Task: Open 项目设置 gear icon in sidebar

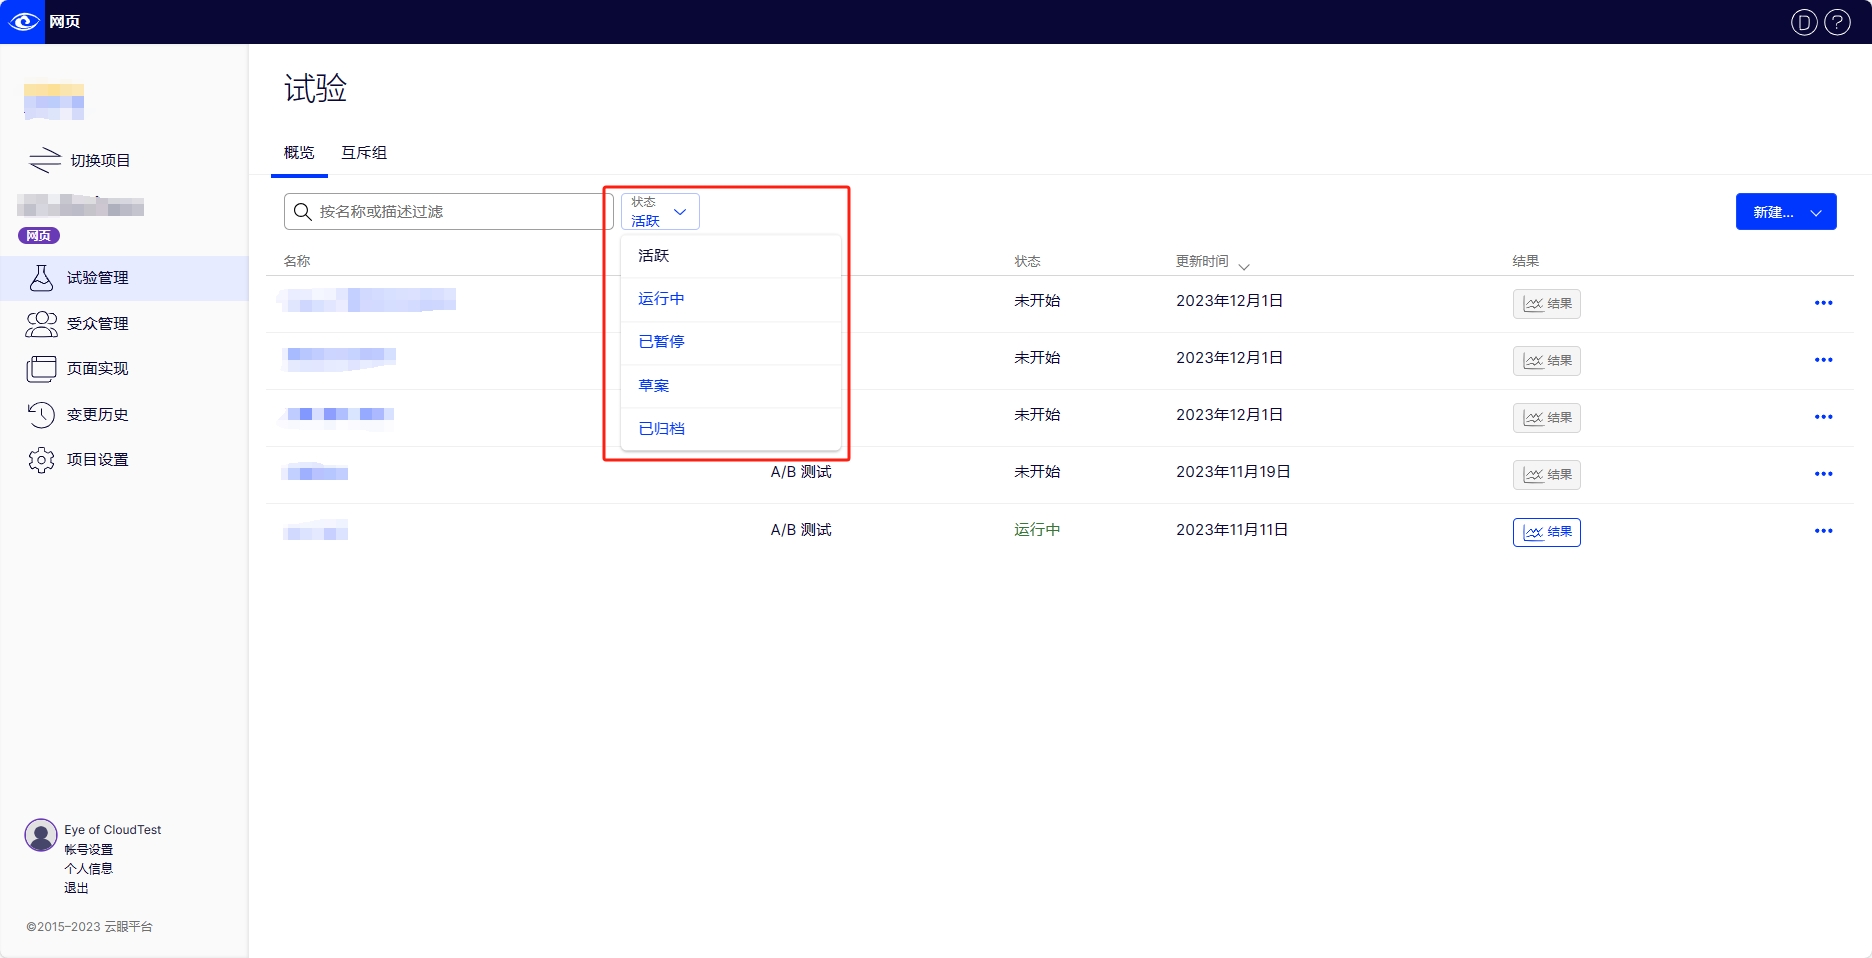Action: coord(41,460)
